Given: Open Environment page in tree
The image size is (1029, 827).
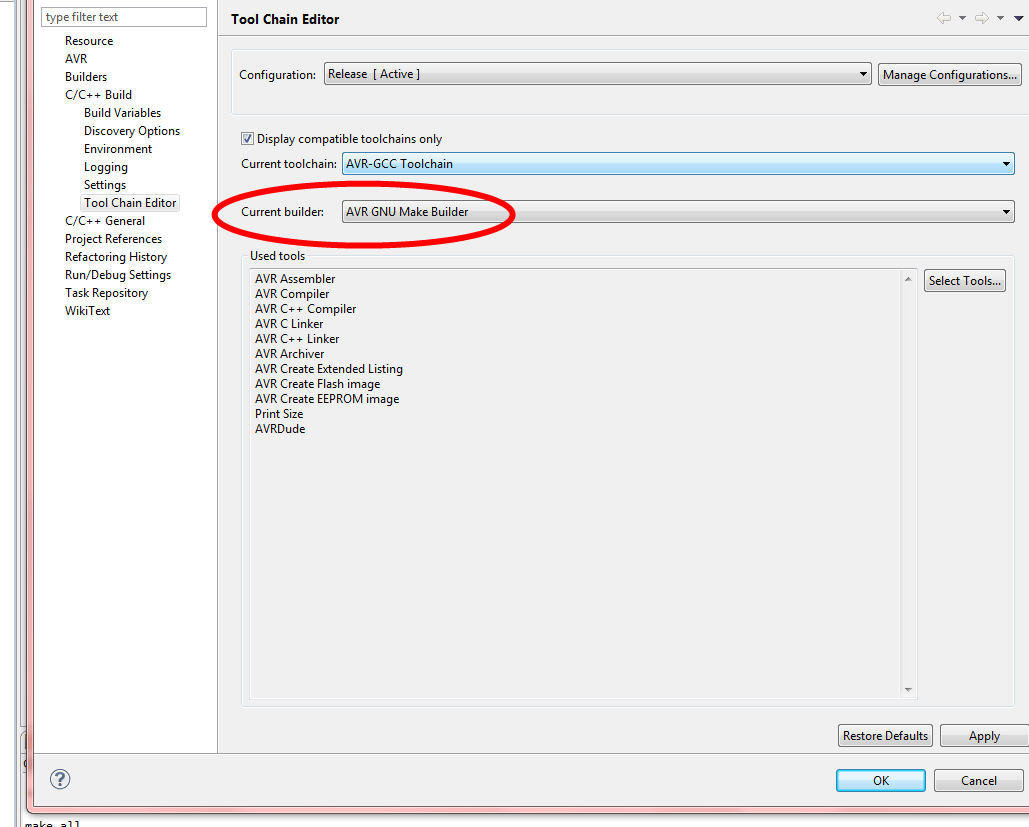Looking at the screenshot, I should pyautogui.click(x=118, y=149).
